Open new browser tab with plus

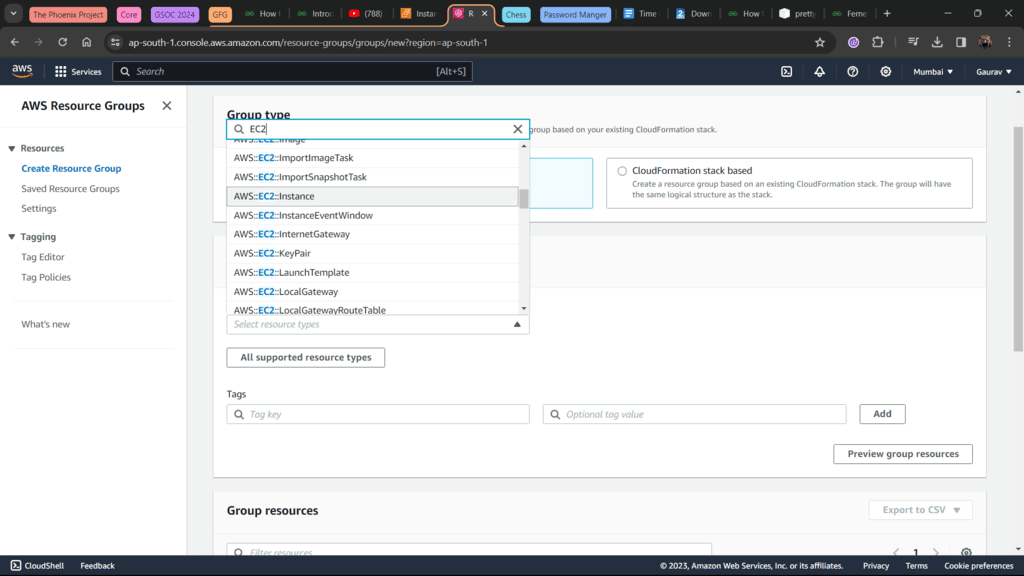pos(887,14)
